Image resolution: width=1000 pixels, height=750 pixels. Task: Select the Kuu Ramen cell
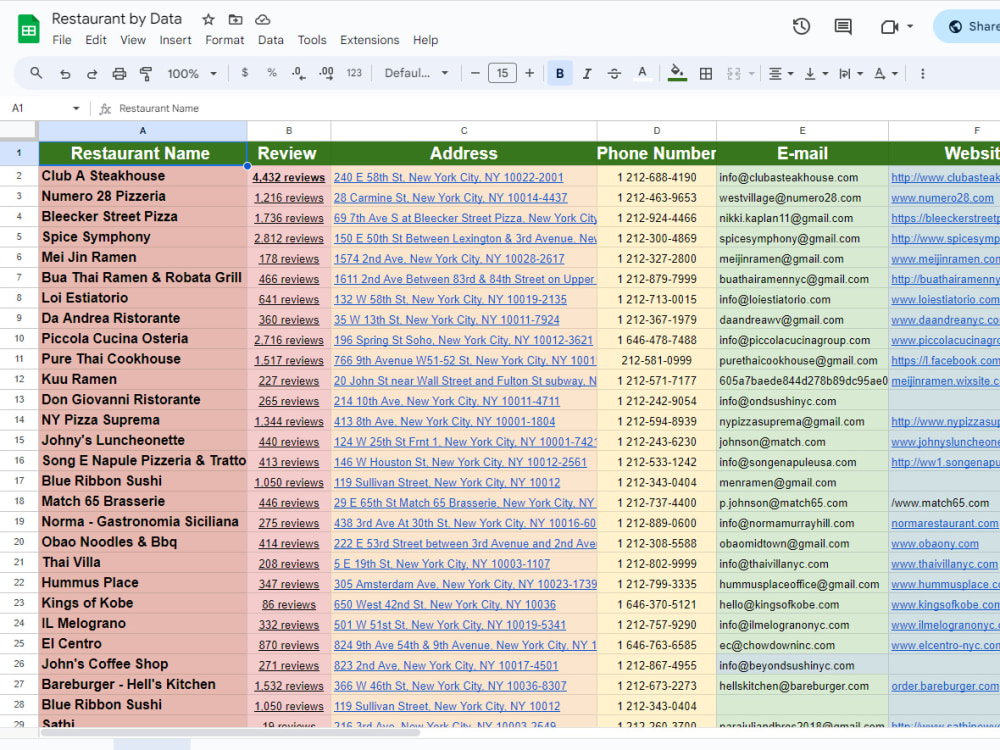pos(143,379)
